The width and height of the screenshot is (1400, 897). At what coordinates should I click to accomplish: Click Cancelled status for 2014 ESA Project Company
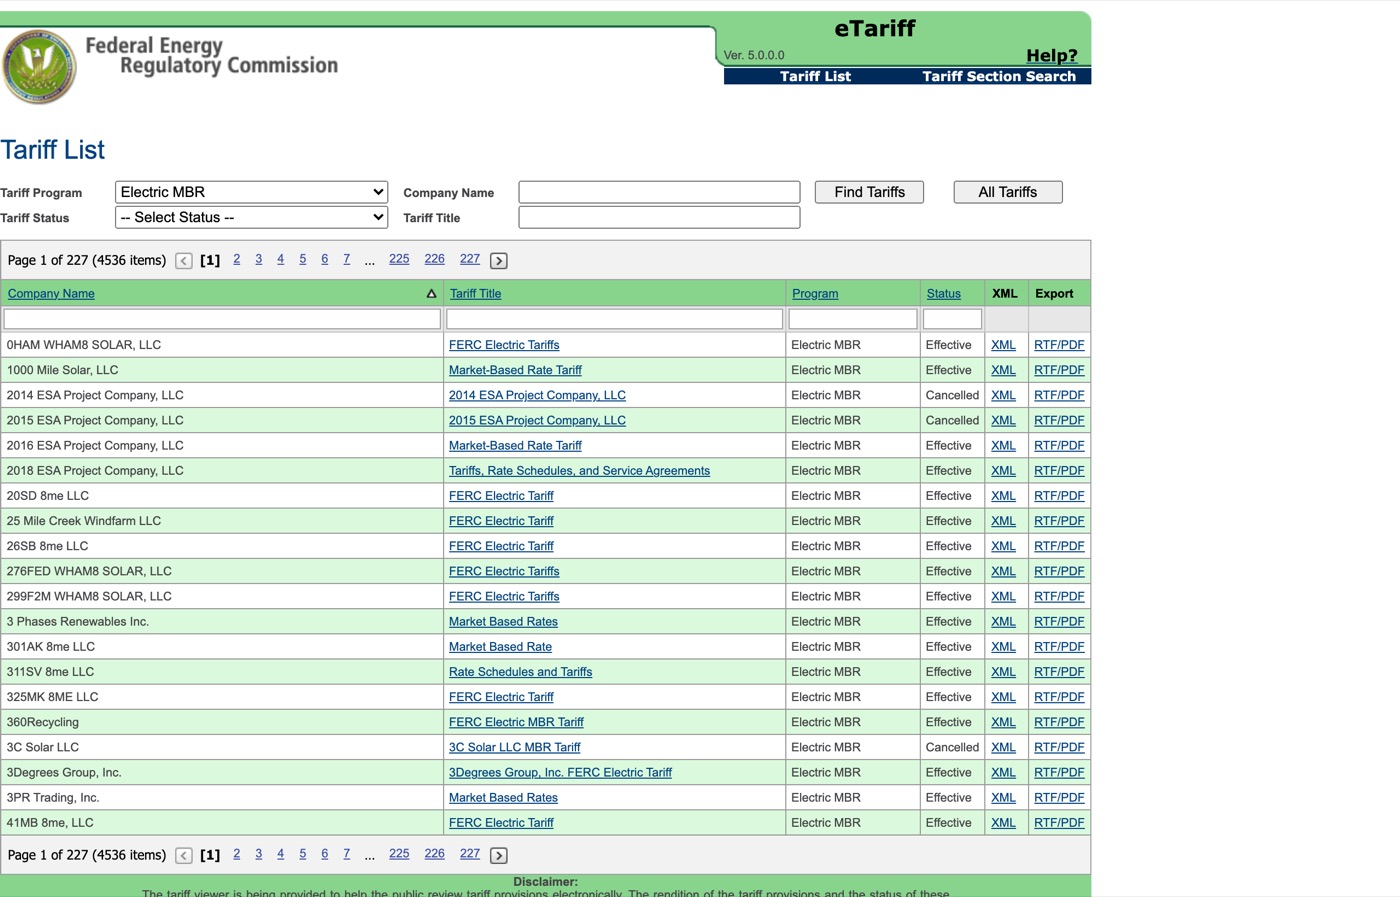(x=952, y=395)
